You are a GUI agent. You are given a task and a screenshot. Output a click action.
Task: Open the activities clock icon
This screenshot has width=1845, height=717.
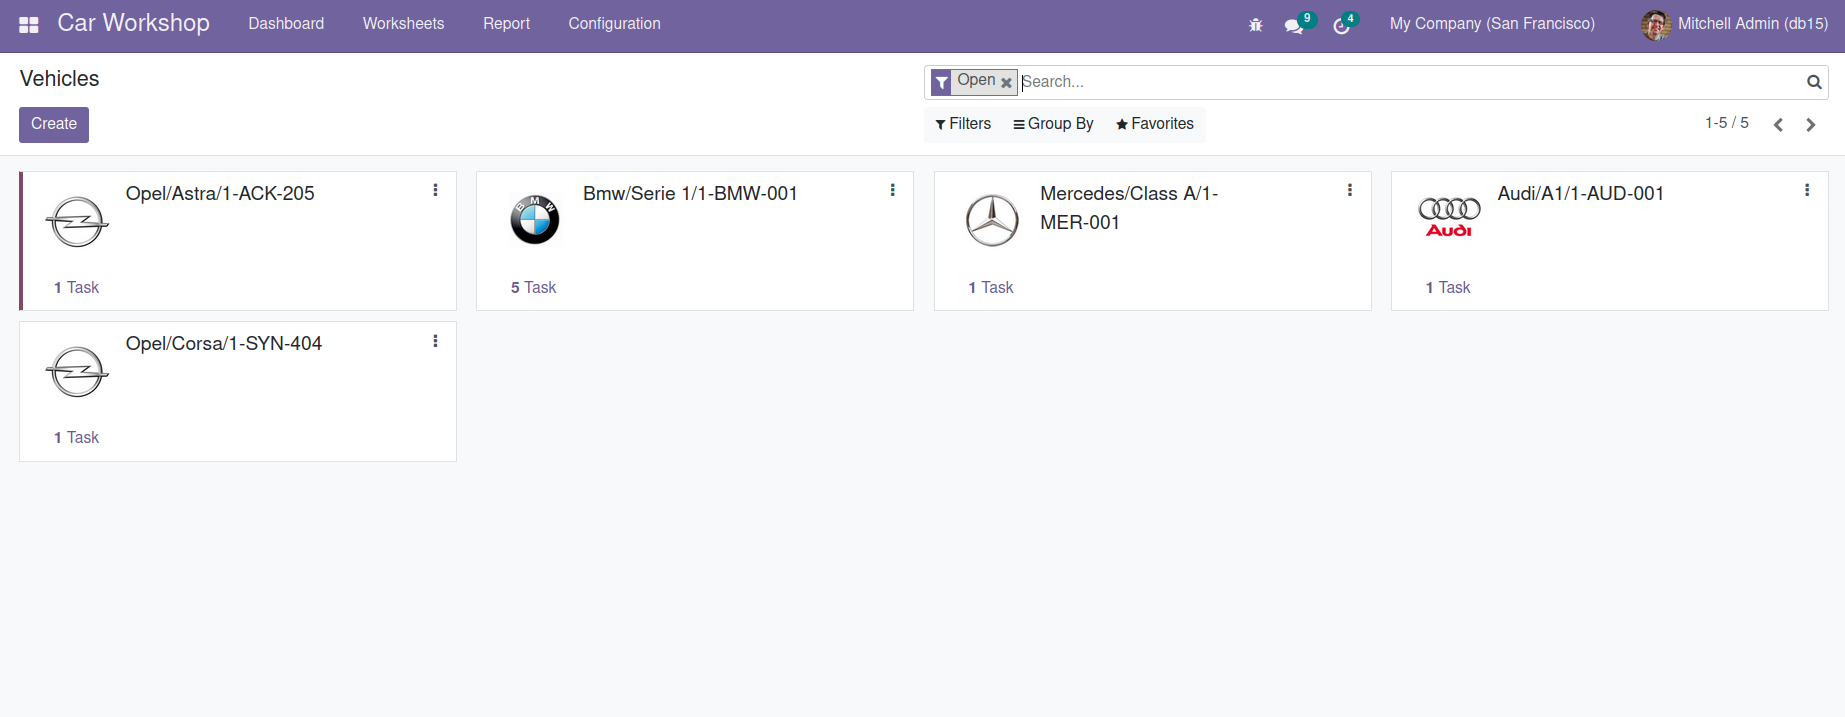click(1341, 26)
